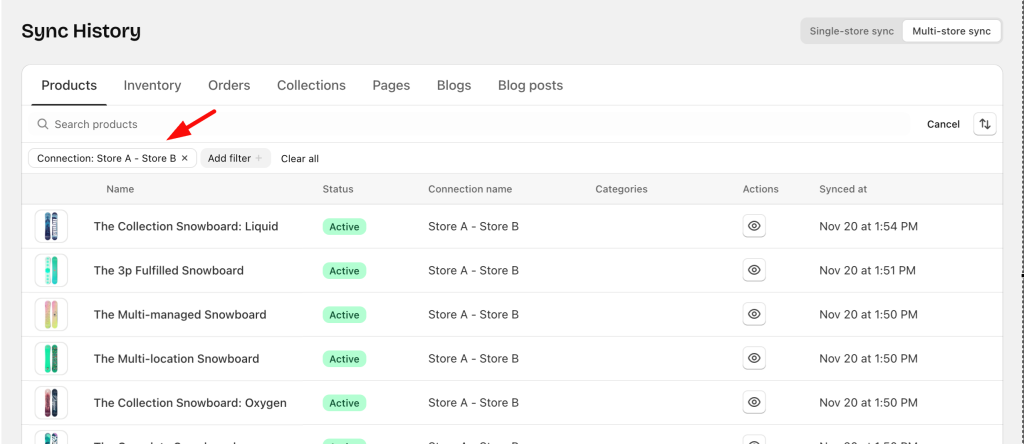The image size is (1024, 444).
Task: Click the sort arrows icon button
Action: pos(985,124)
